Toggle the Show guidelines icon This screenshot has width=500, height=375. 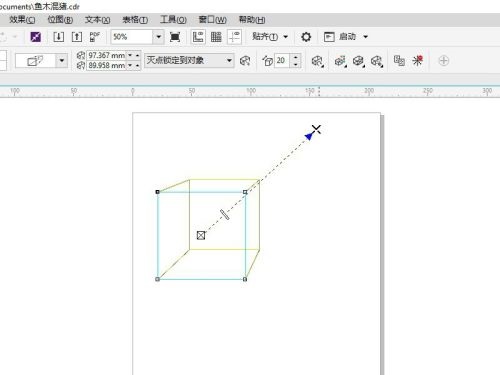(234, 37)
